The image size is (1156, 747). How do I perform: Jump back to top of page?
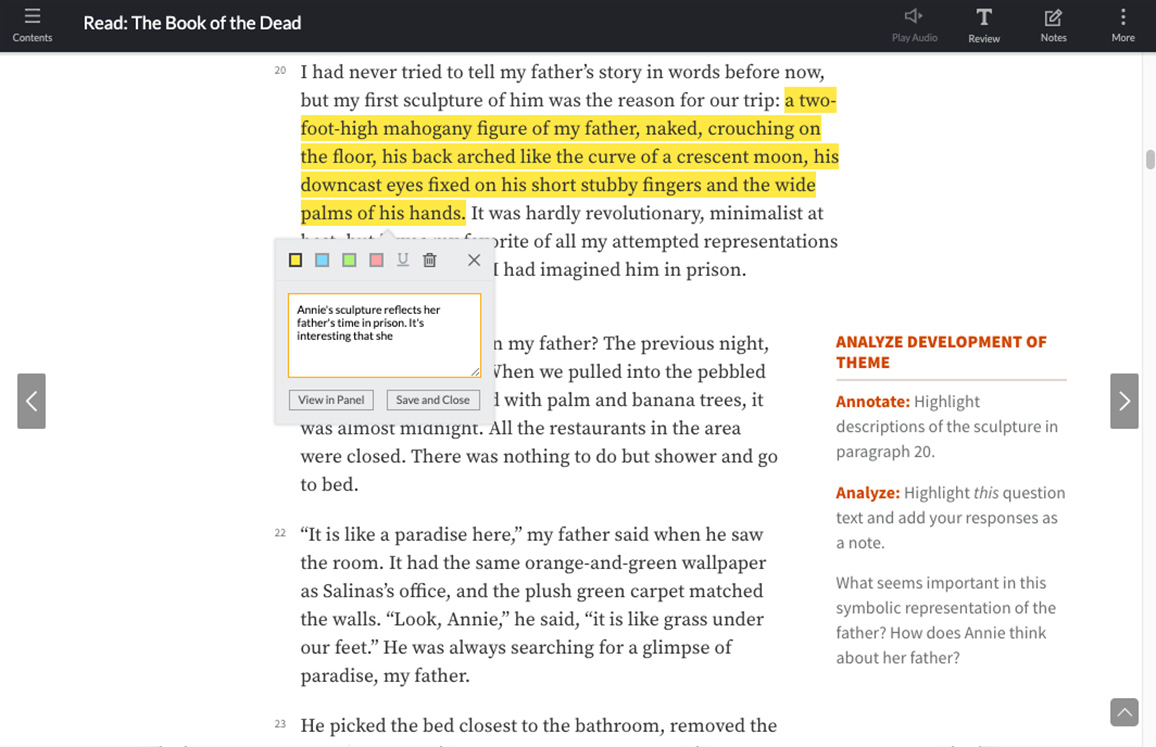pyautogui.click(x=1124, y=712)
